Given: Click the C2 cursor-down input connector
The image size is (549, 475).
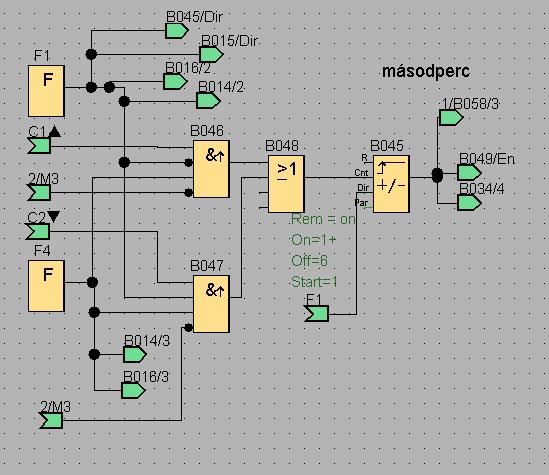Looking at the screenshot, I should (38, 232).
